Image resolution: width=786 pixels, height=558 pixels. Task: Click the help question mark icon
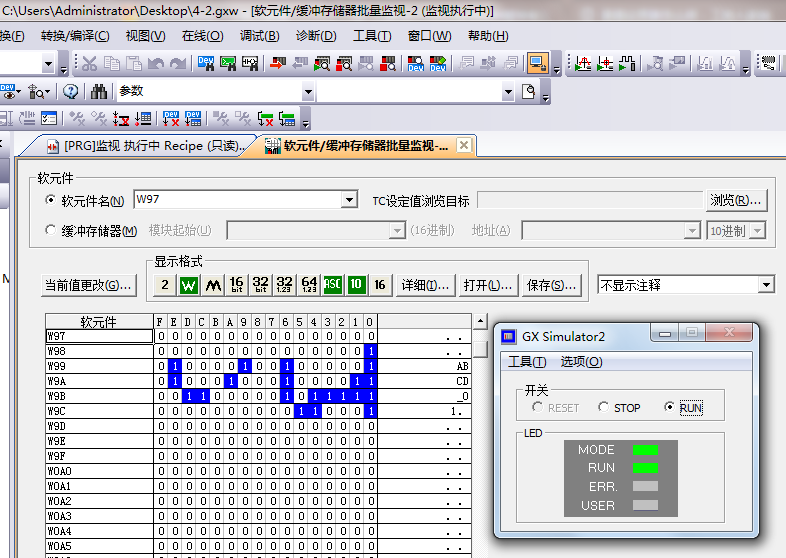click(x=71, y=92)
